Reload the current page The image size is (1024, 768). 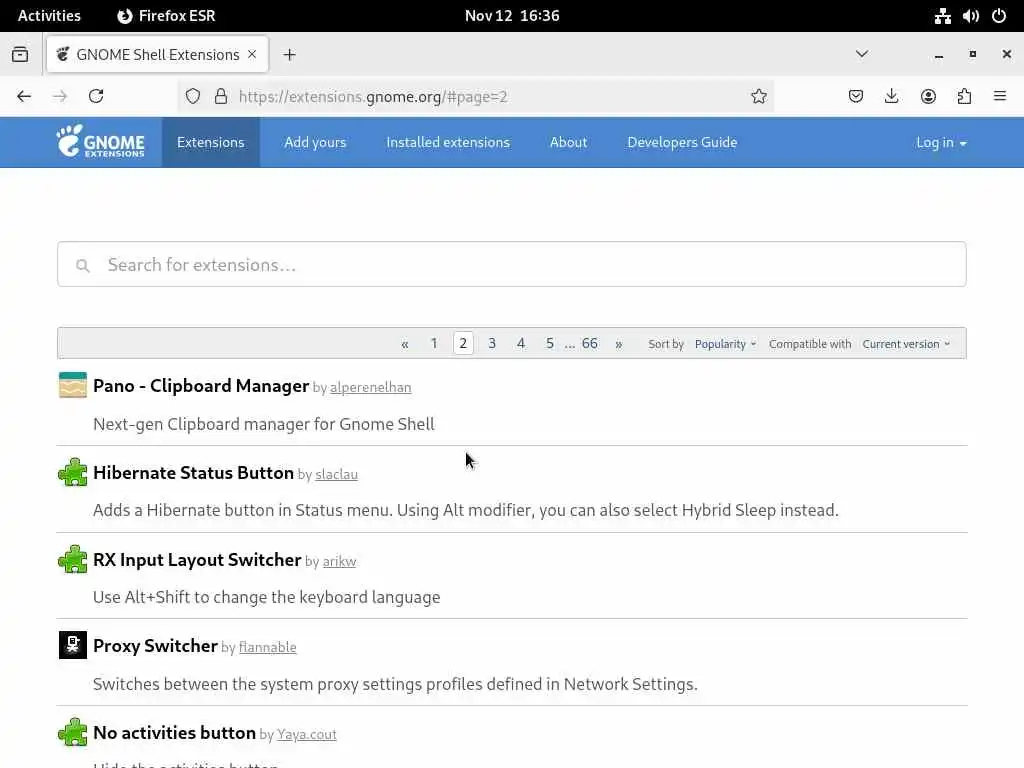(96, 96)
